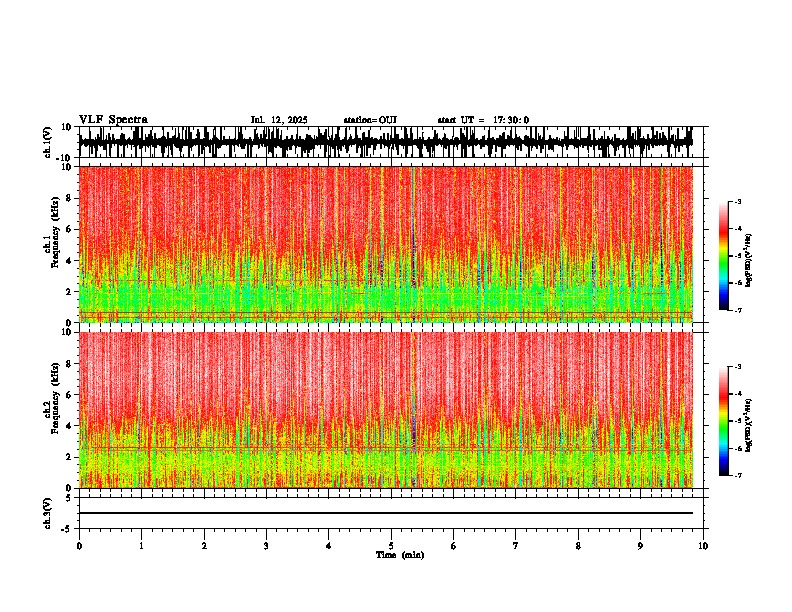Click the time axis tick label "8"

coord(578,546)
